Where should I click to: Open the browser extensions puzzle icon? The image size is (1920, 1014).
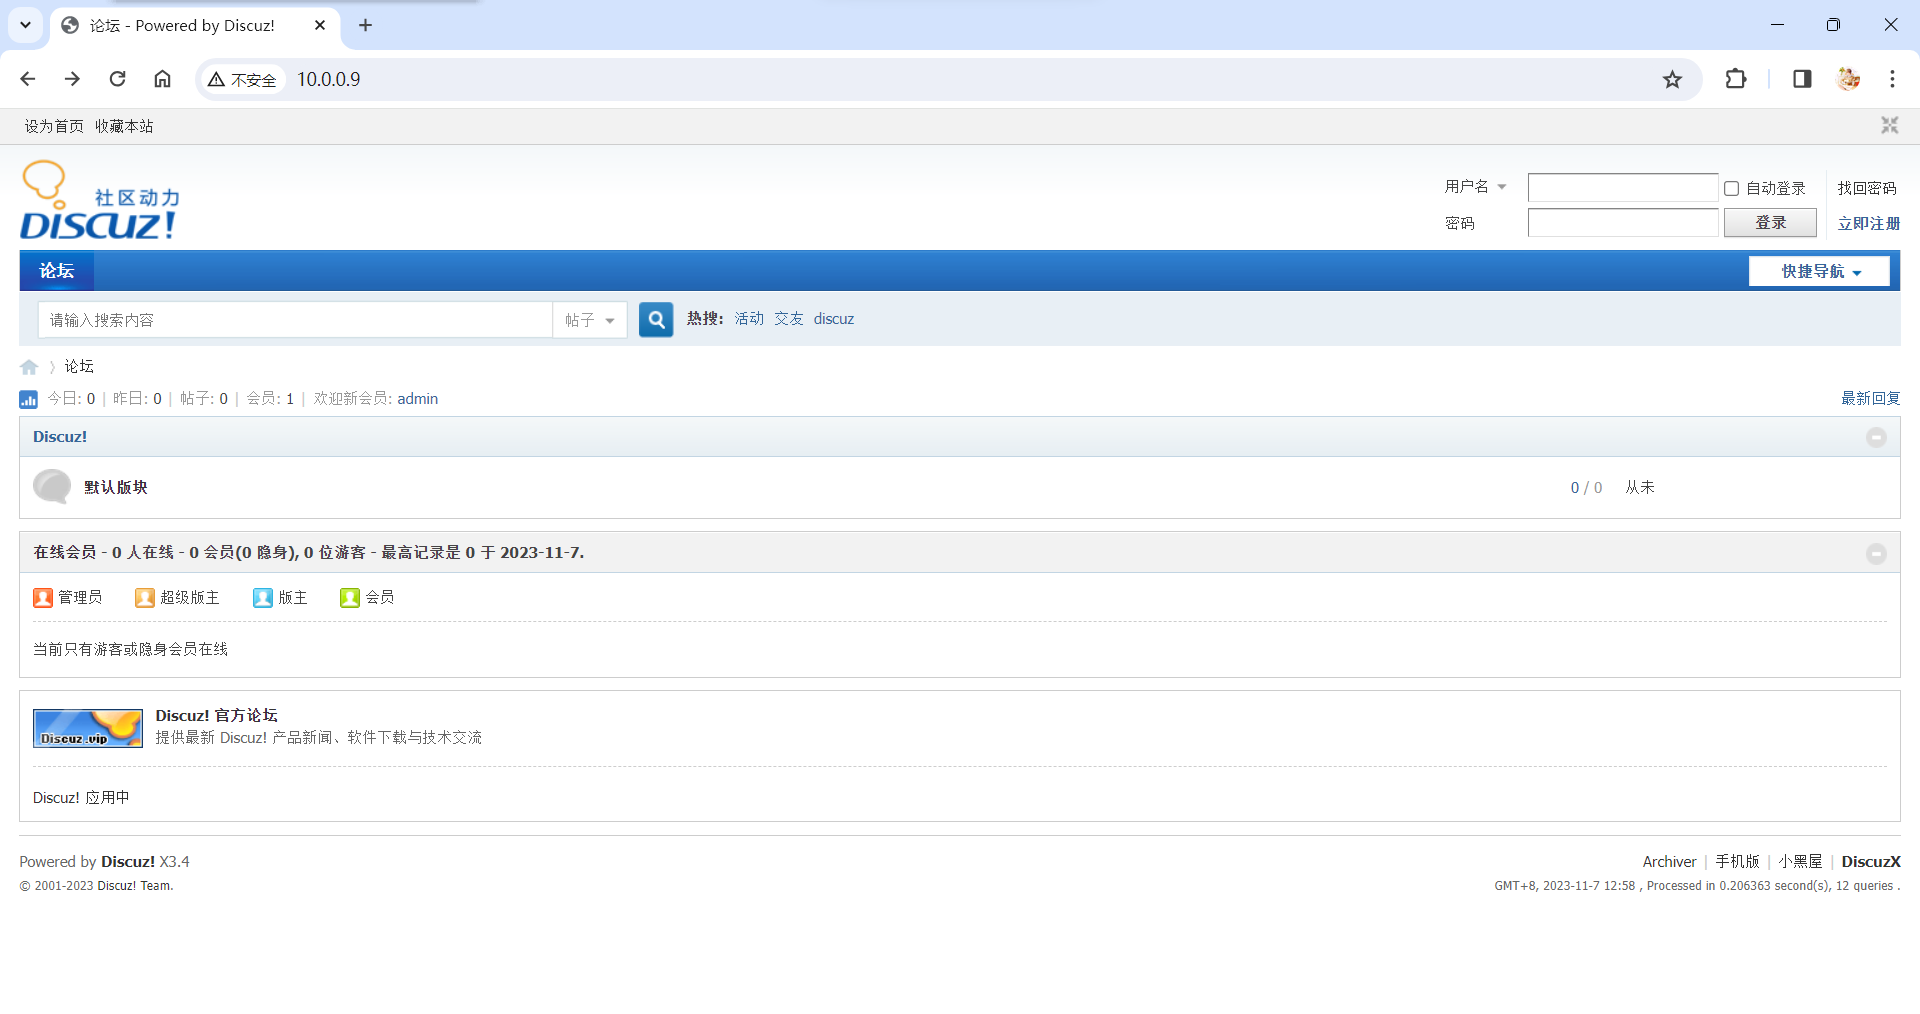click(x=1736, y=79)
